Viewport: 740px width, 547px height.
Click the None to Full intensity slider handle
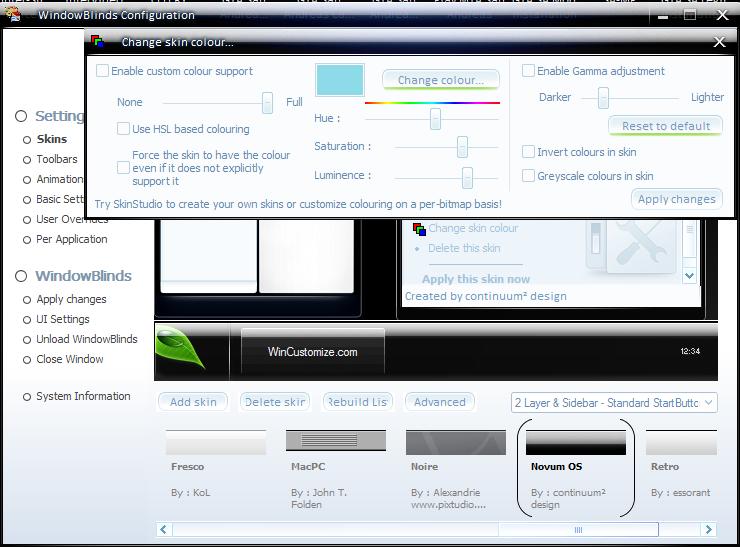268,102
